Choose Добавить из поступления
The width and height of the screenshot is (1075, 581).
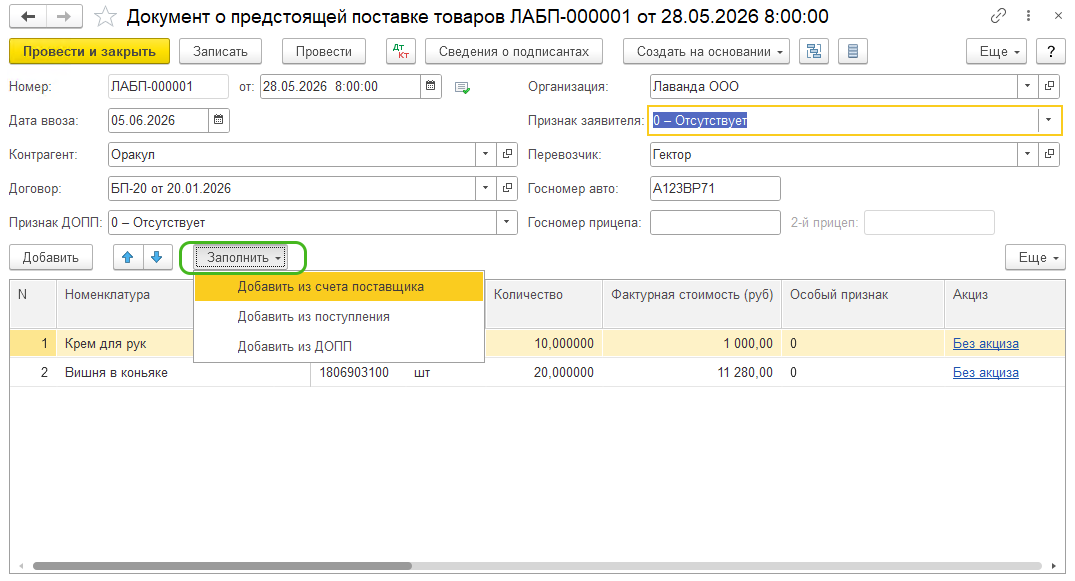click(339, 317)
